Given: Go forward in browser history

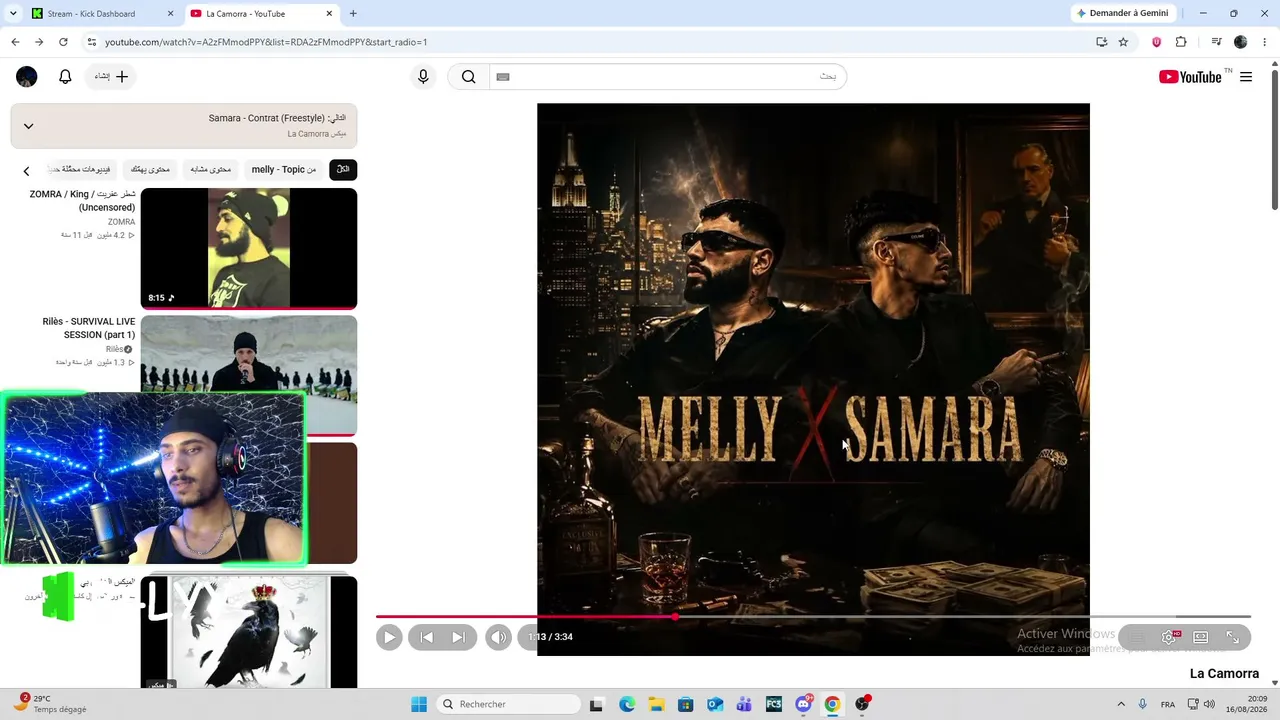Looking at the screenshot, I should [39, 42].
